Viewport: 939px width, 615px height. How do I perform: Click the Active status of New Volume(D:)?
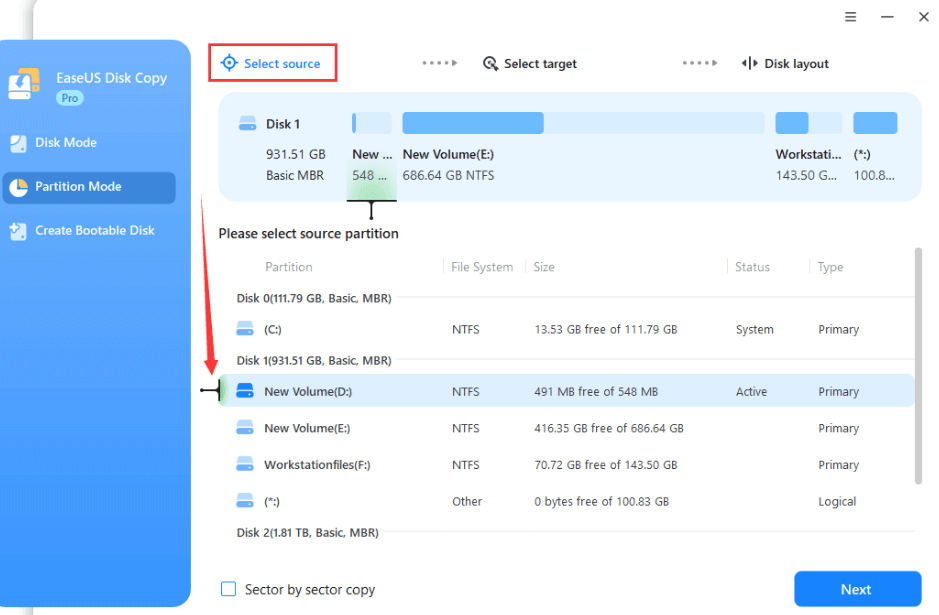click(x=751, y=392)
